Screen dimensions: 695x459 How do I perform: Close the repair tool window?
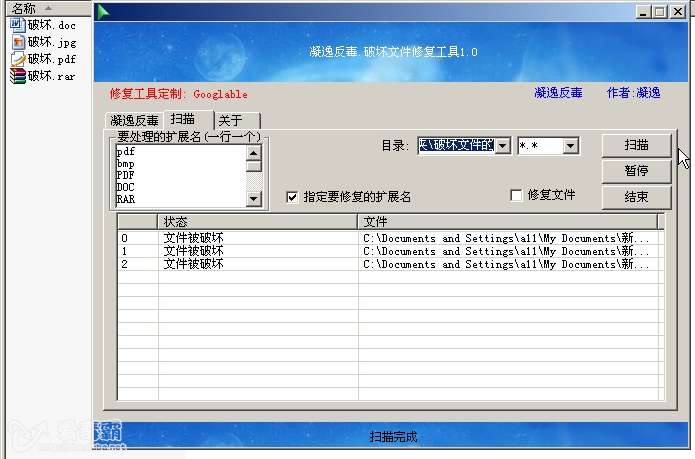click(x=678, y=12)
